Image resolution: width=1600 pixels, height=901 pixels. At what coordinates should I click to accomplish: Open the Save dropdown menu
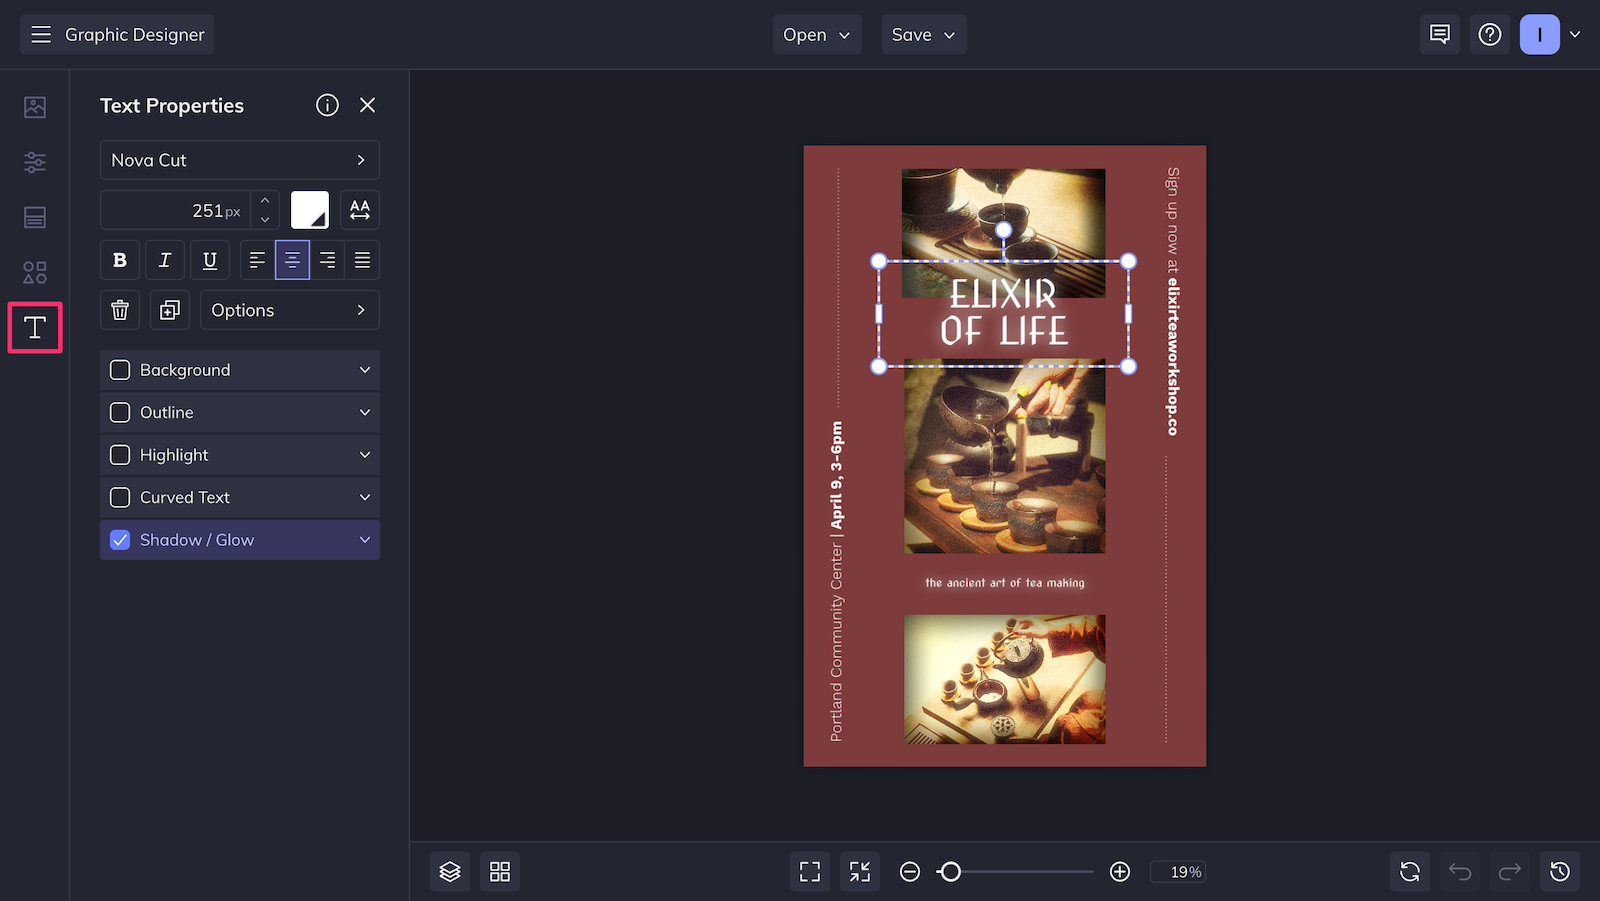tap(922, 34)
